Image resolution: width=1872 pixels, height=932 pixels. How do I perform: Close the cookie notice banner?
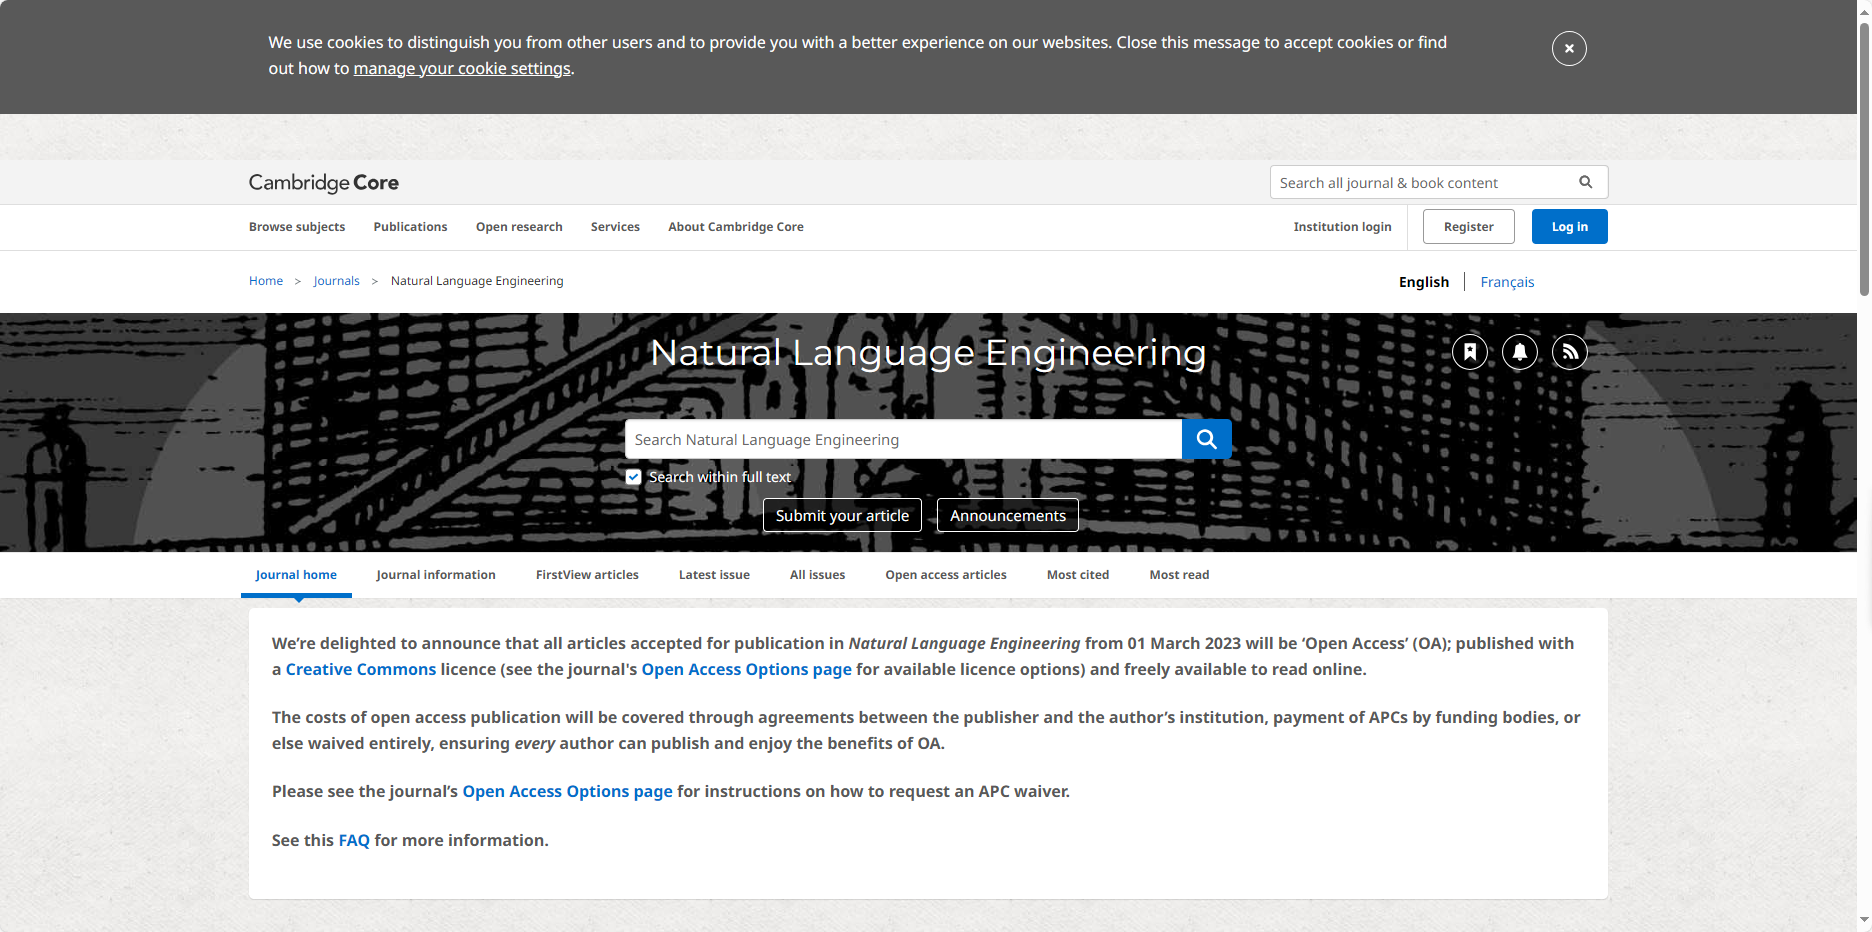(1569, 48)
